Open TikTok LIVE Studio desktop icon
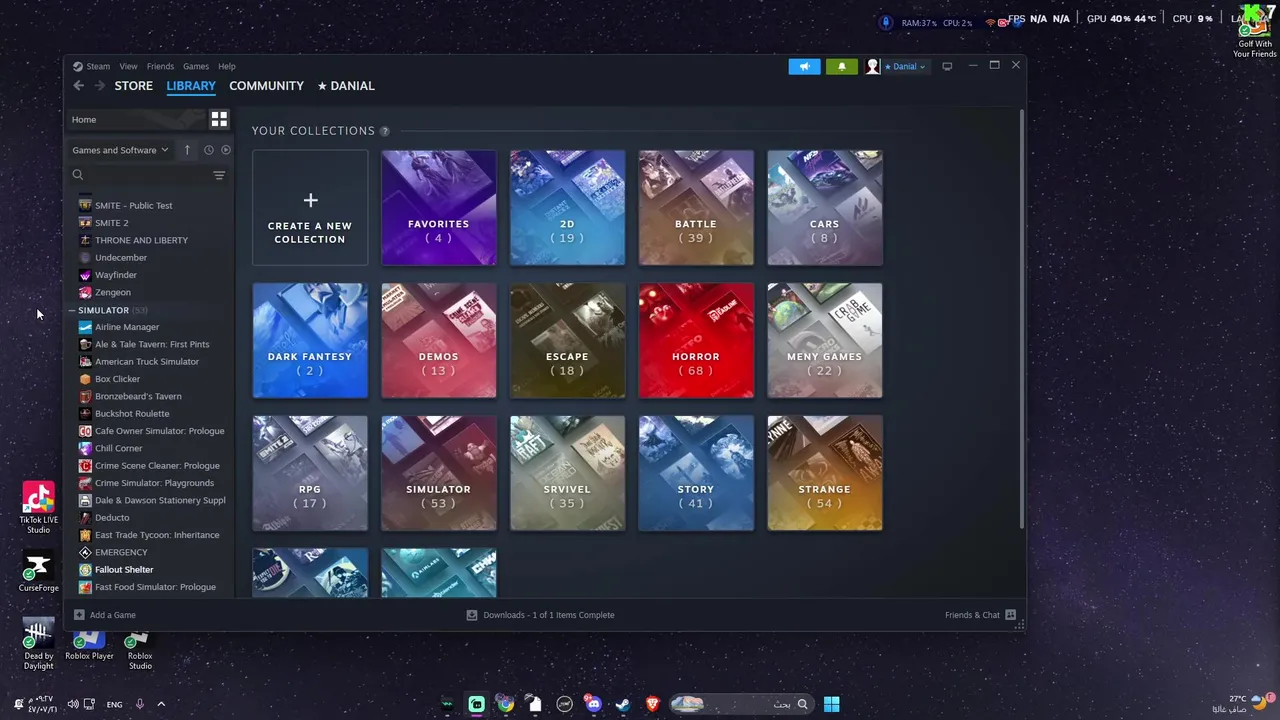The width and height of the screenshot is (1280, 720). 38,508
